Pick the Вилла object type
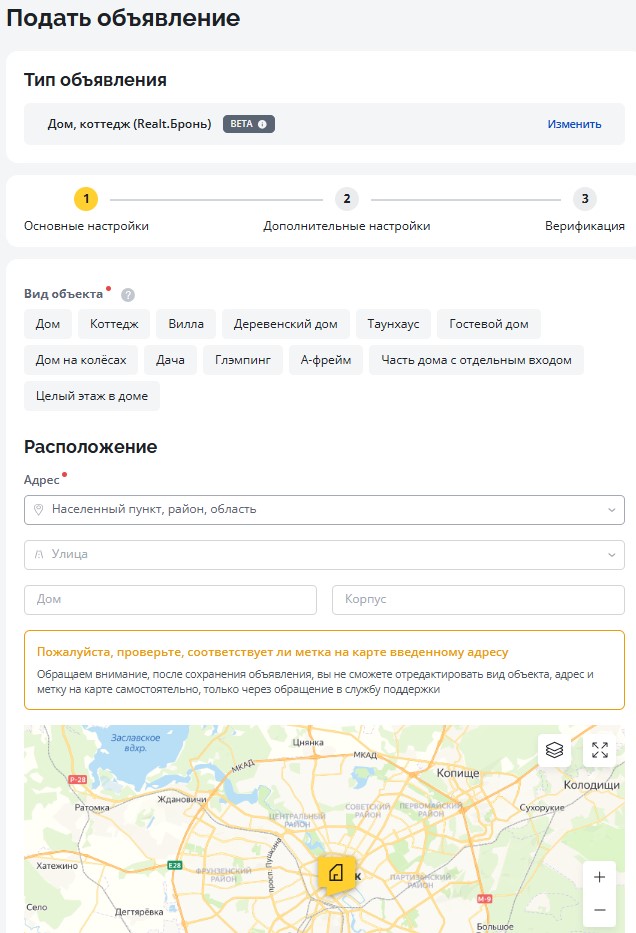Viewport: 636px width, 933px height. [186, 324]
